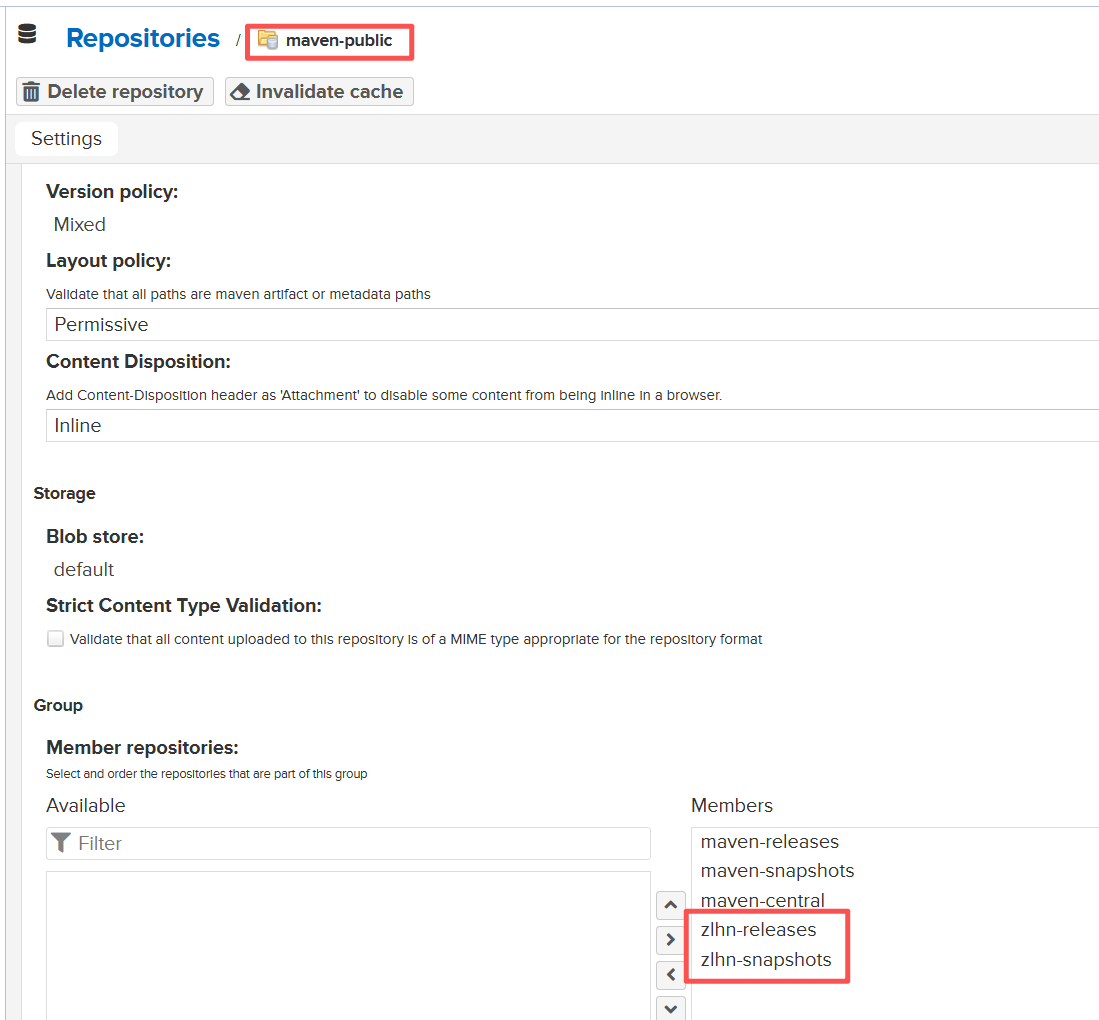
Task: Select zlhn-snapshots in Members list
Action: tap(765, 960)
